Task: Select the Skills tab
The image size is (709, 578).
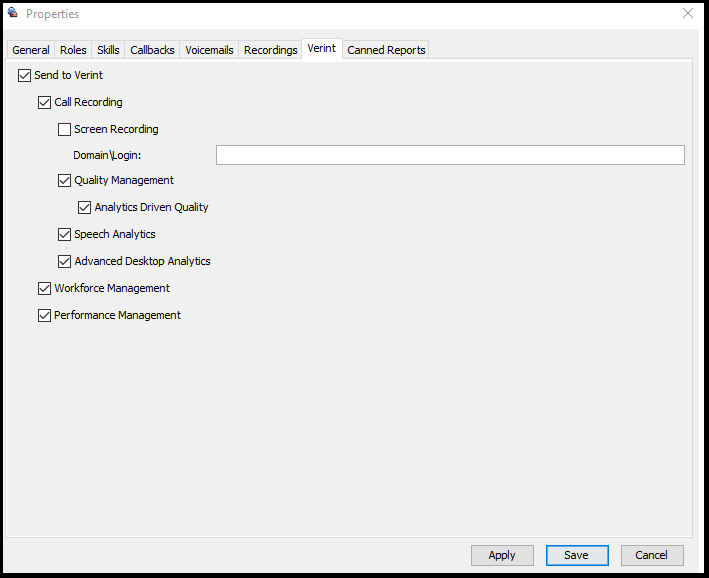Action: click(108, 50)
